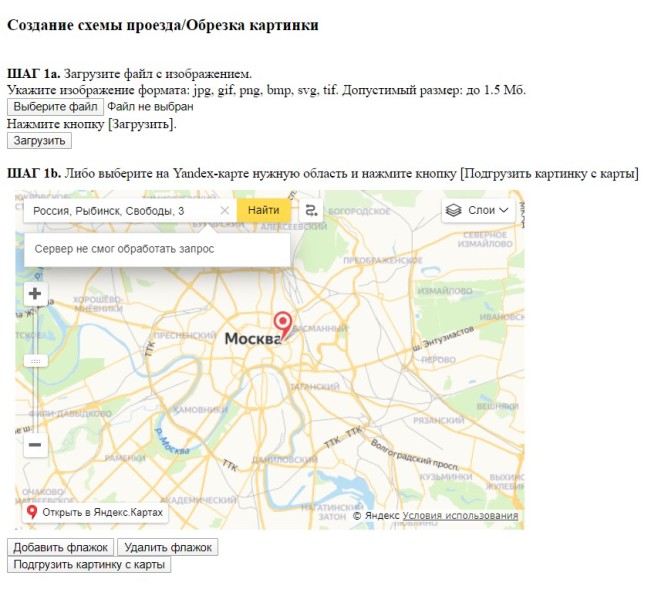The height and width of the screenshot is (593, 651).
Task: Click the Добавить флажок button
Action: coord(61,547)
